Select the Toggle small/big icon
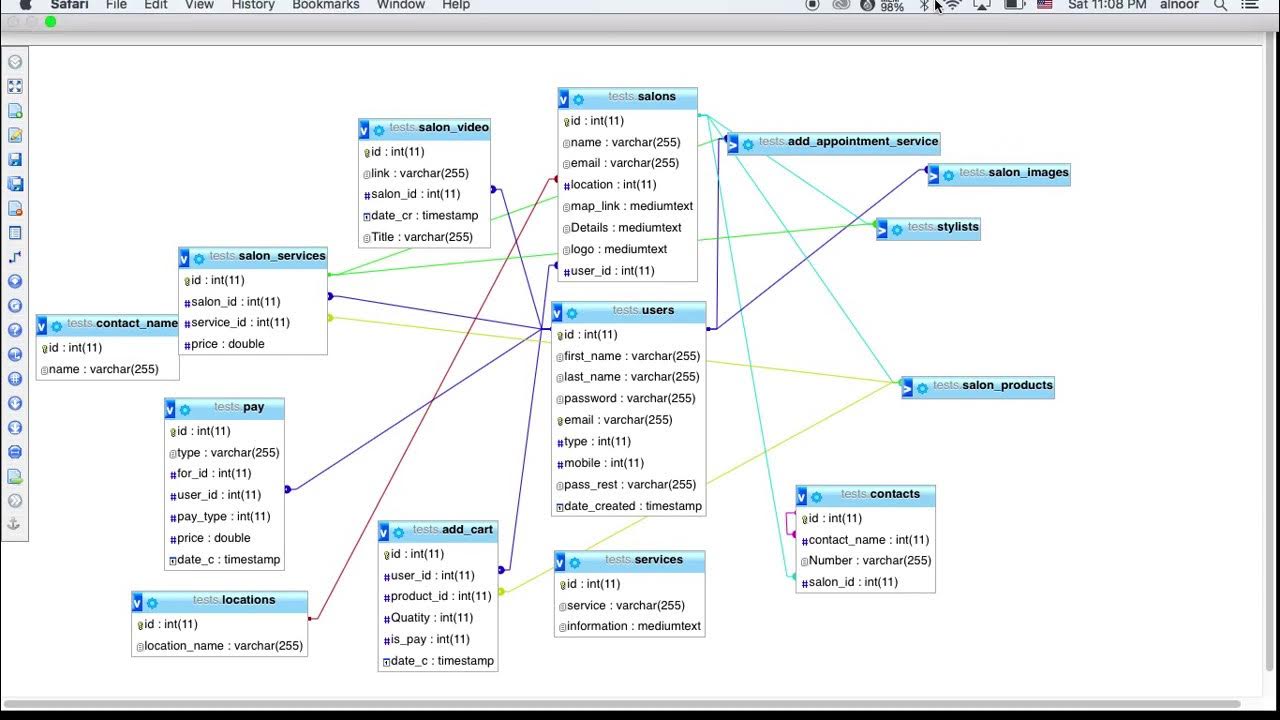The image size is (1280, 720). pyautogui.click(x=15, y=427)
